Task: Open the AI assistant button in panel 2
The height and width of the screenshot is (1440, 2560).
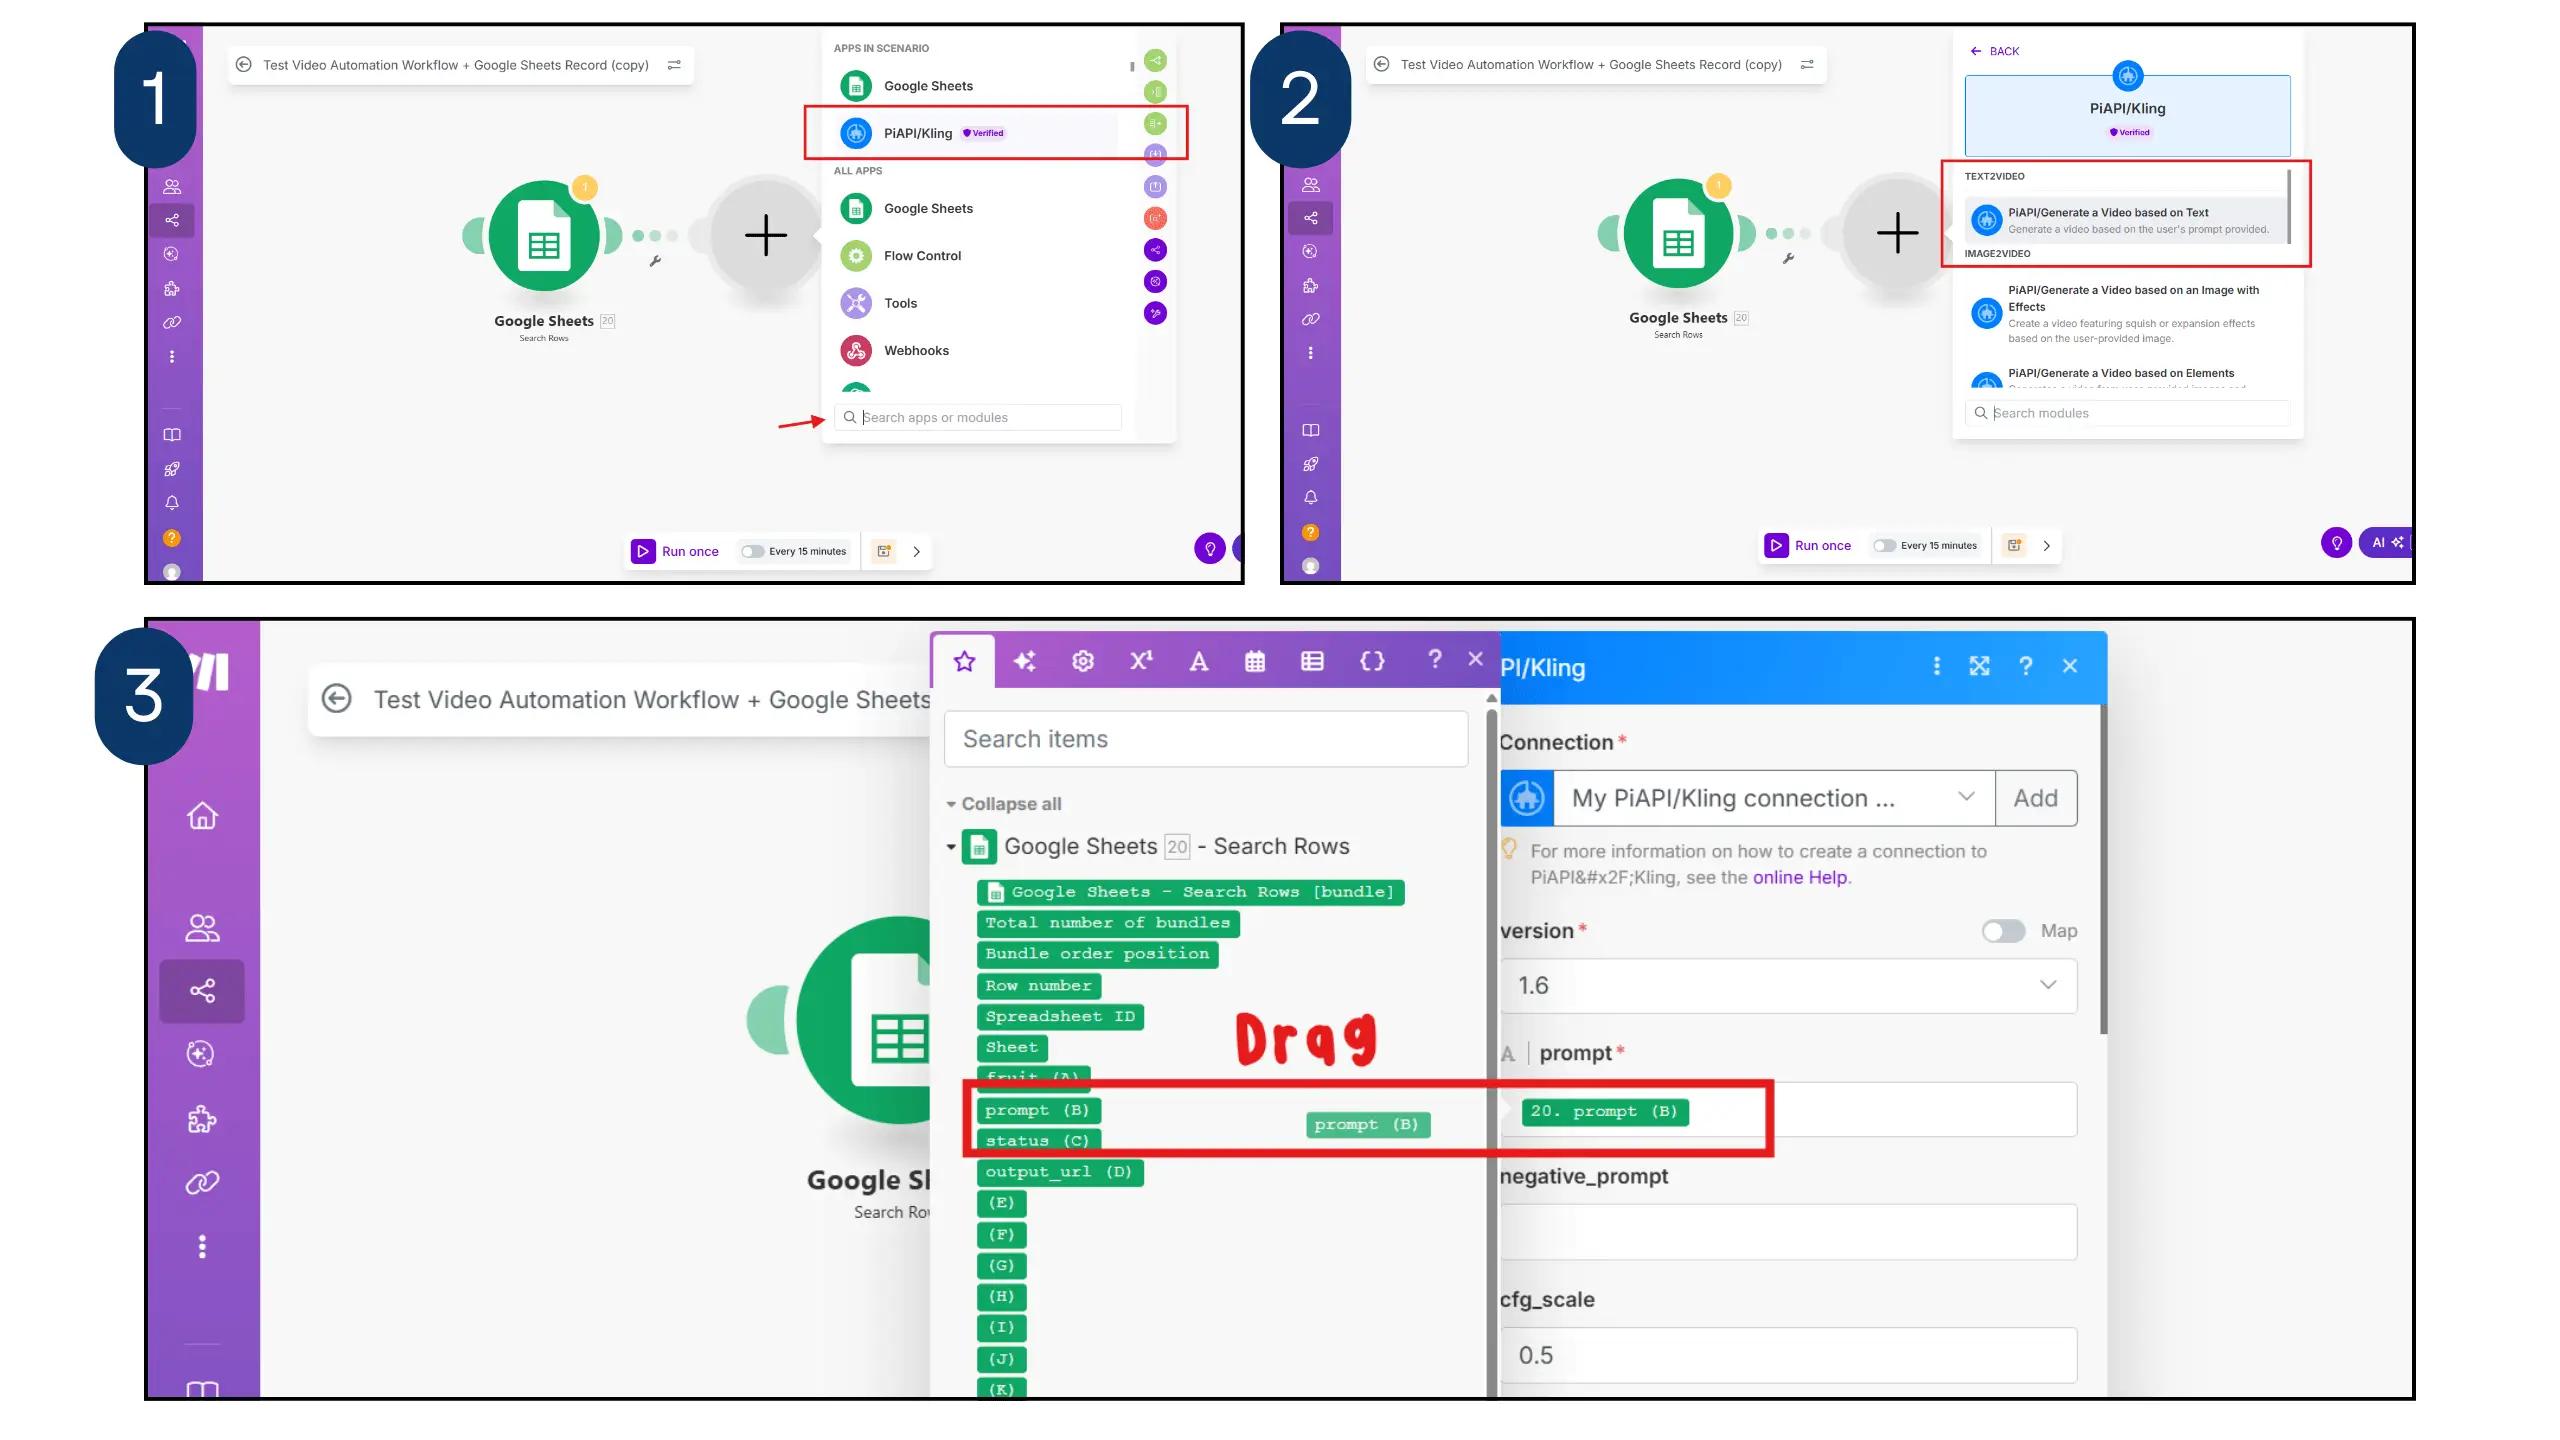Action: (2386, 543)
